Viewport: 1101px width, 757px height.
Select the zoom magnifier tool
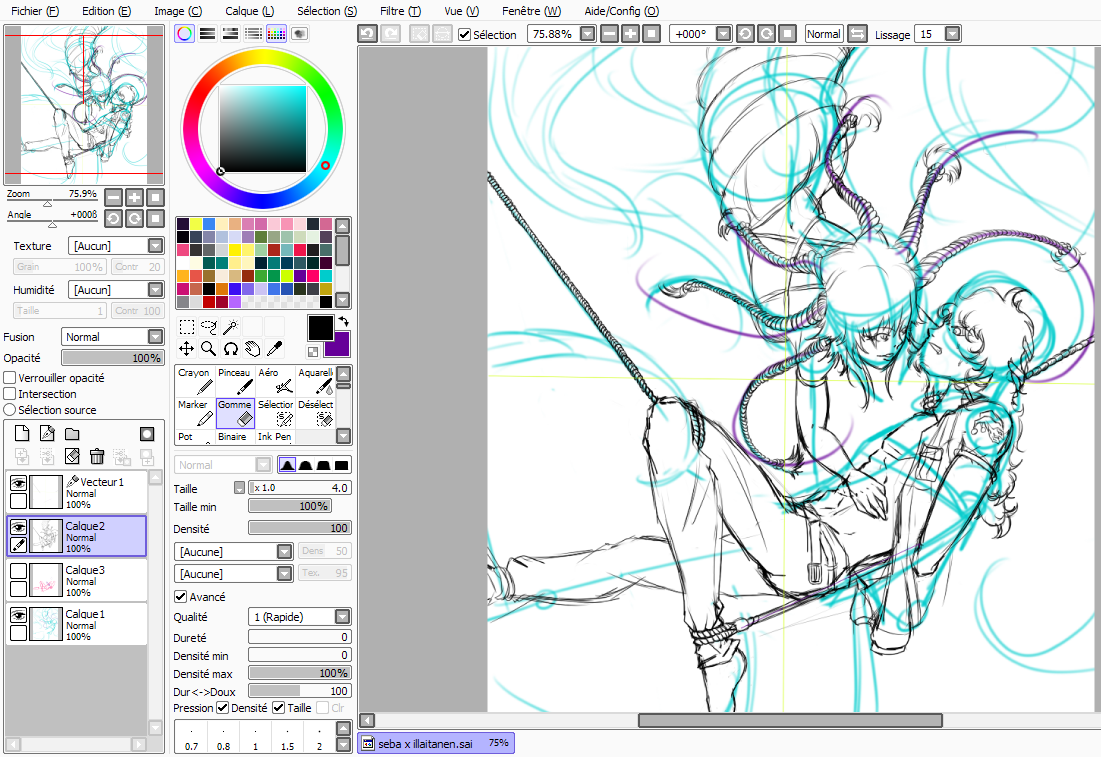click(x=209, y=348)
